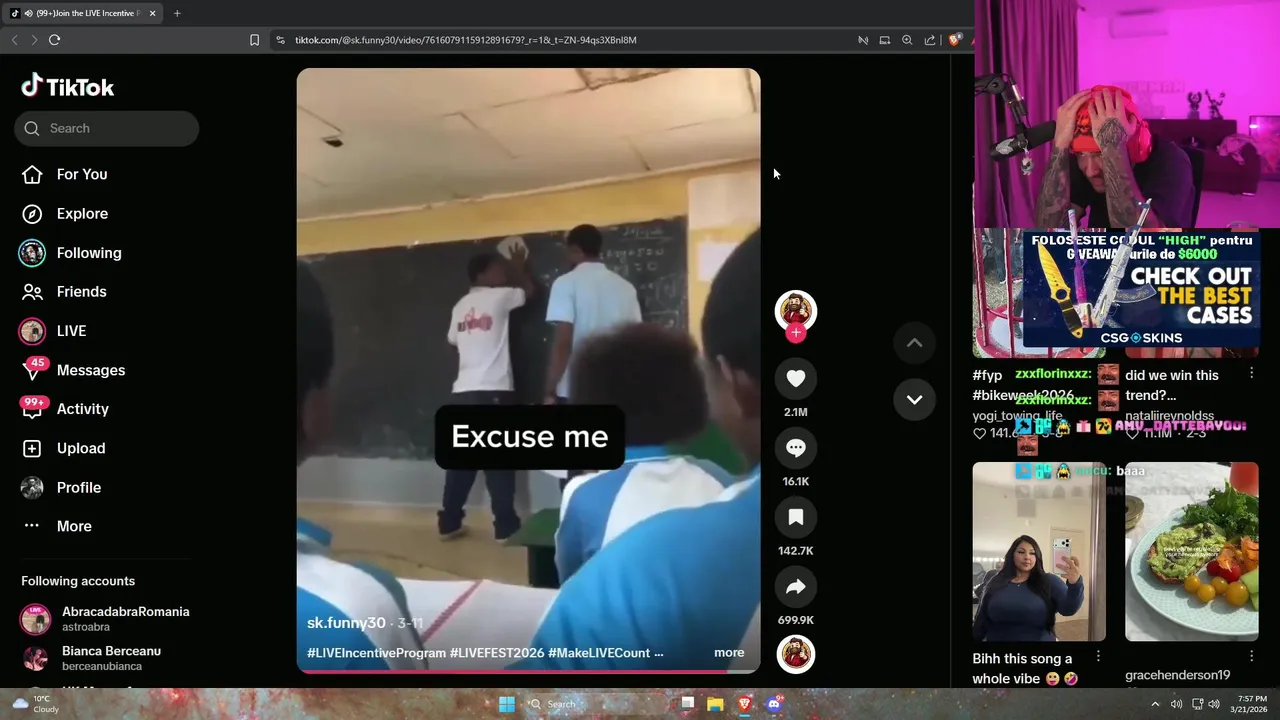Open the Brave Shields lion icon
This screenshot has width=1280, height=720.
coord(955,40)
